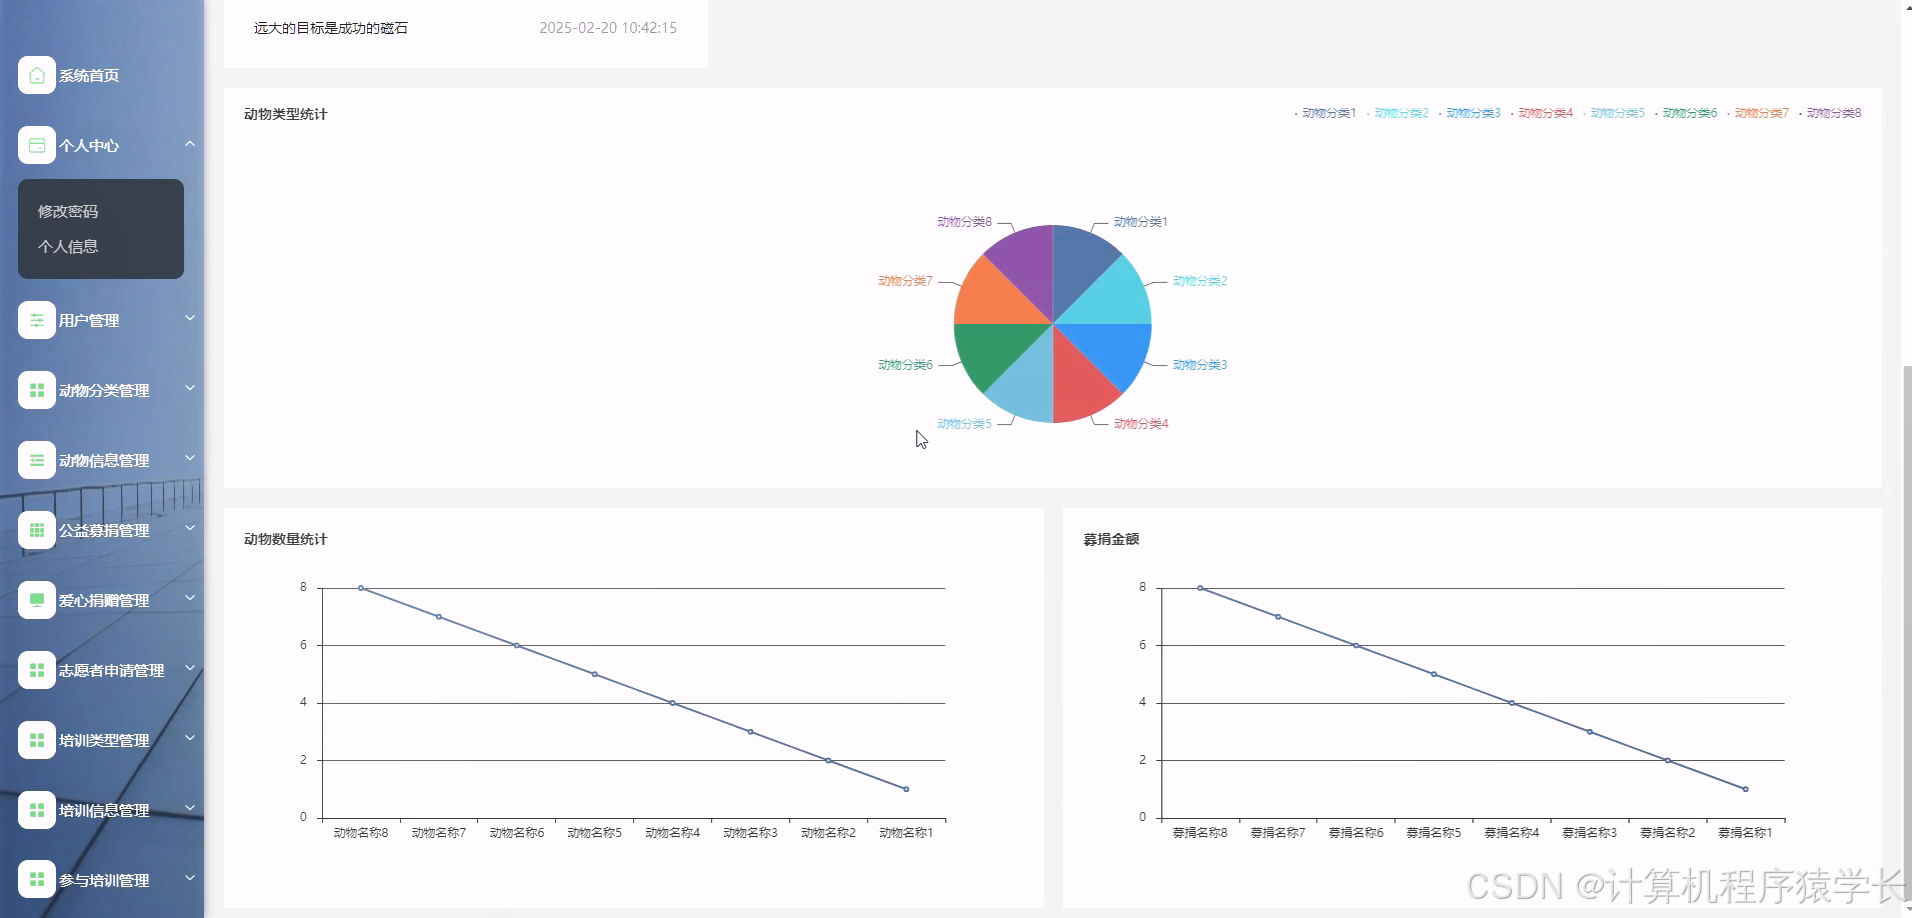Expand the 动物信息管理 chevron
Image resolution: width=1912 pixels, height=918 pixels.
click(190, 458)
